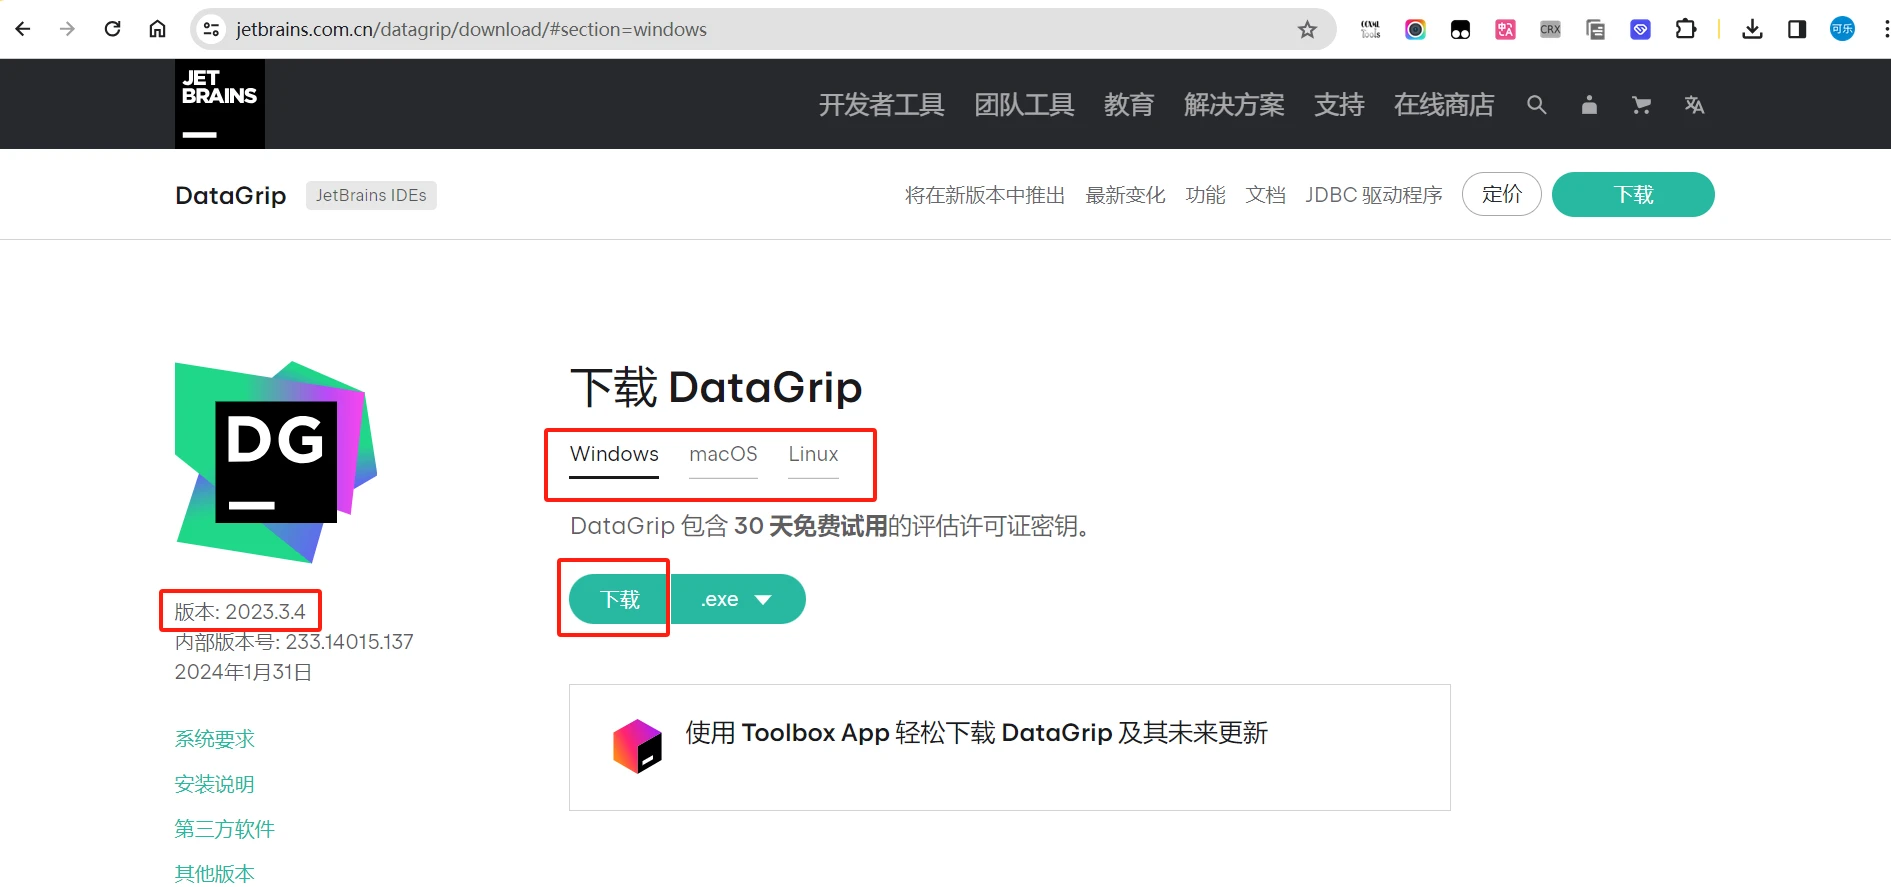
Task: Click the green 下载 button under tabs
Action: [x=619, y=599]
